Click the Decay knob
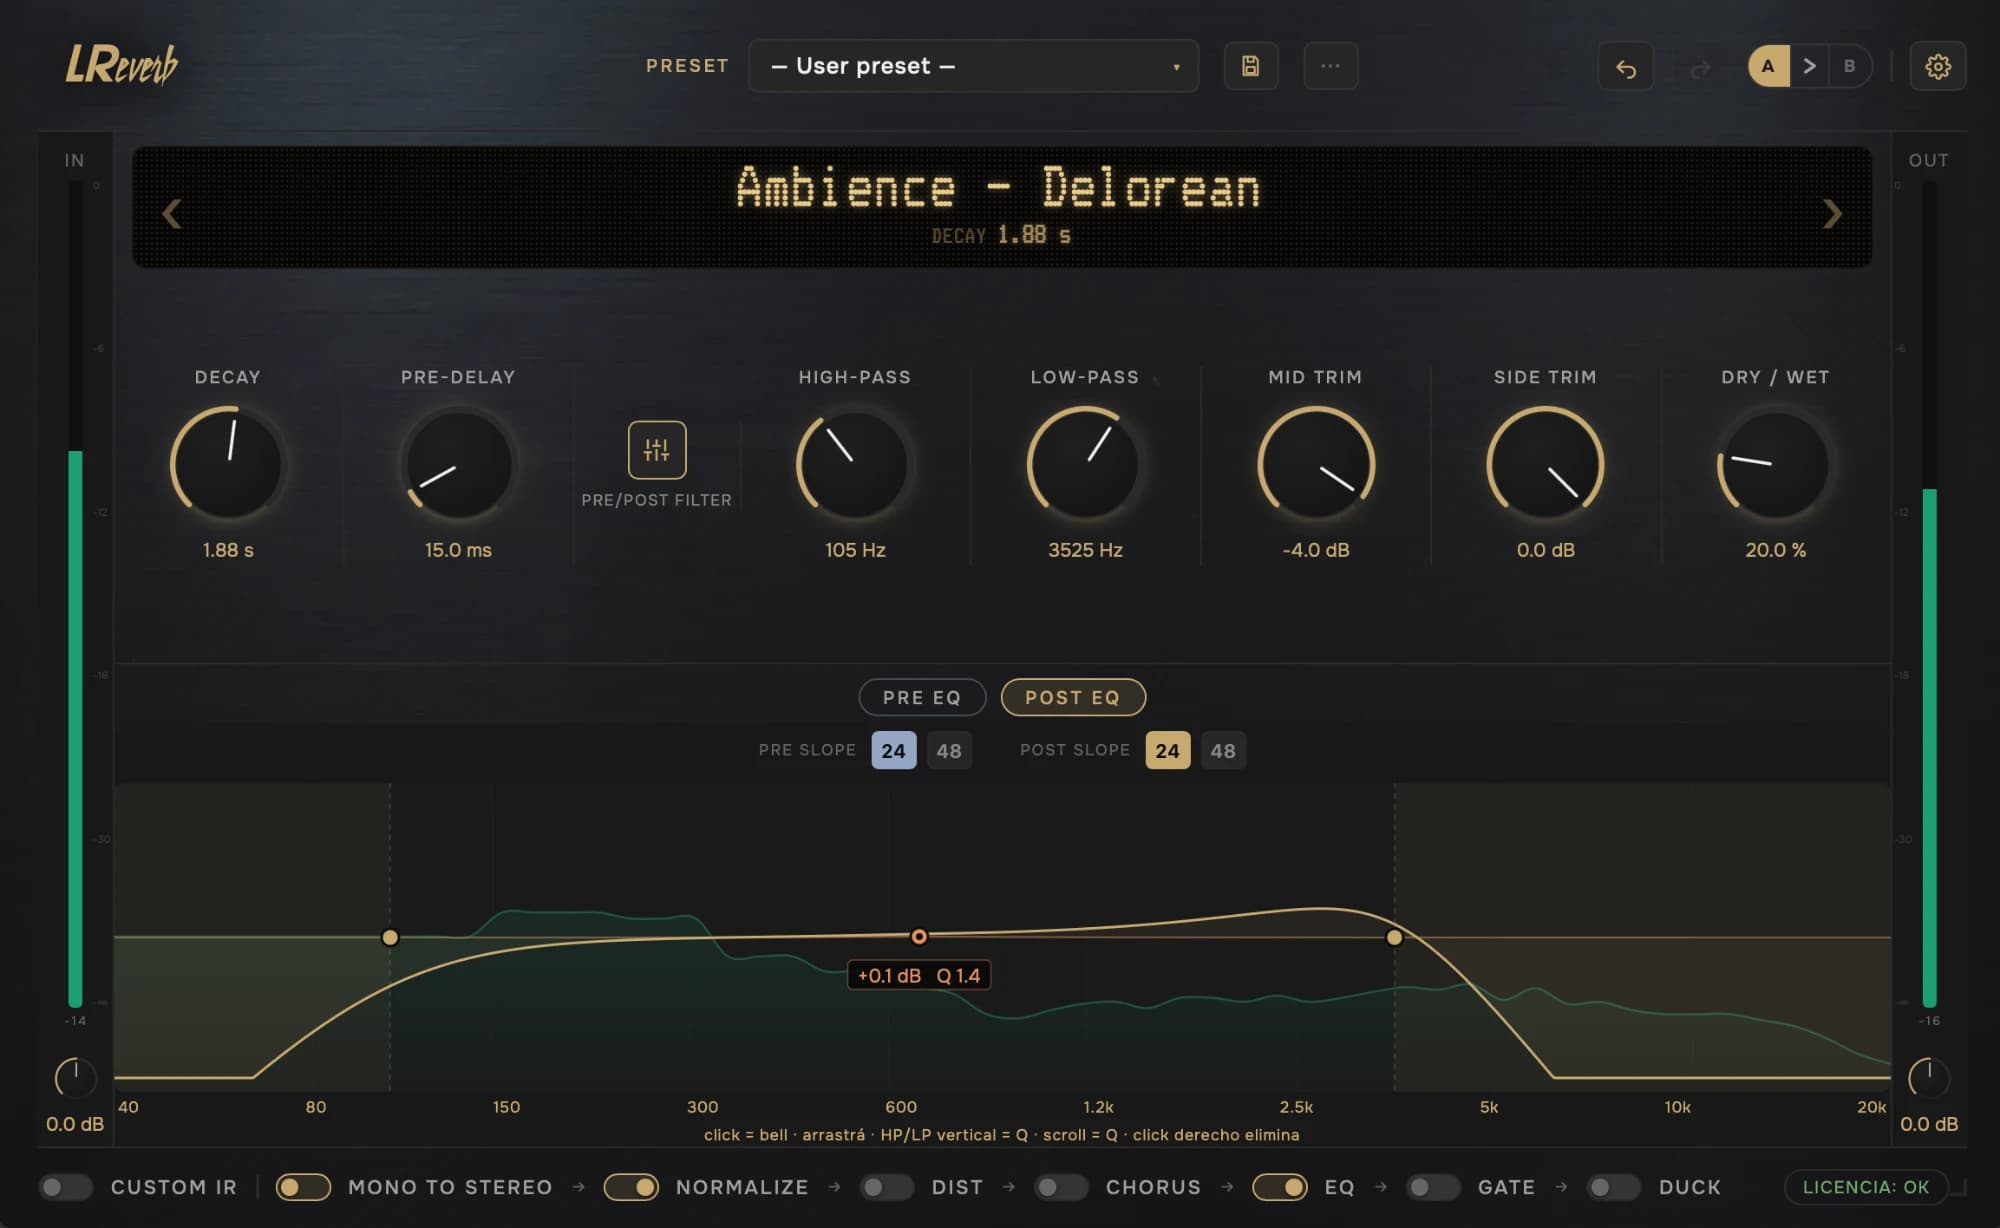Image resolution: width=2000 pixels, height=1228 pixels. (228, 464)
